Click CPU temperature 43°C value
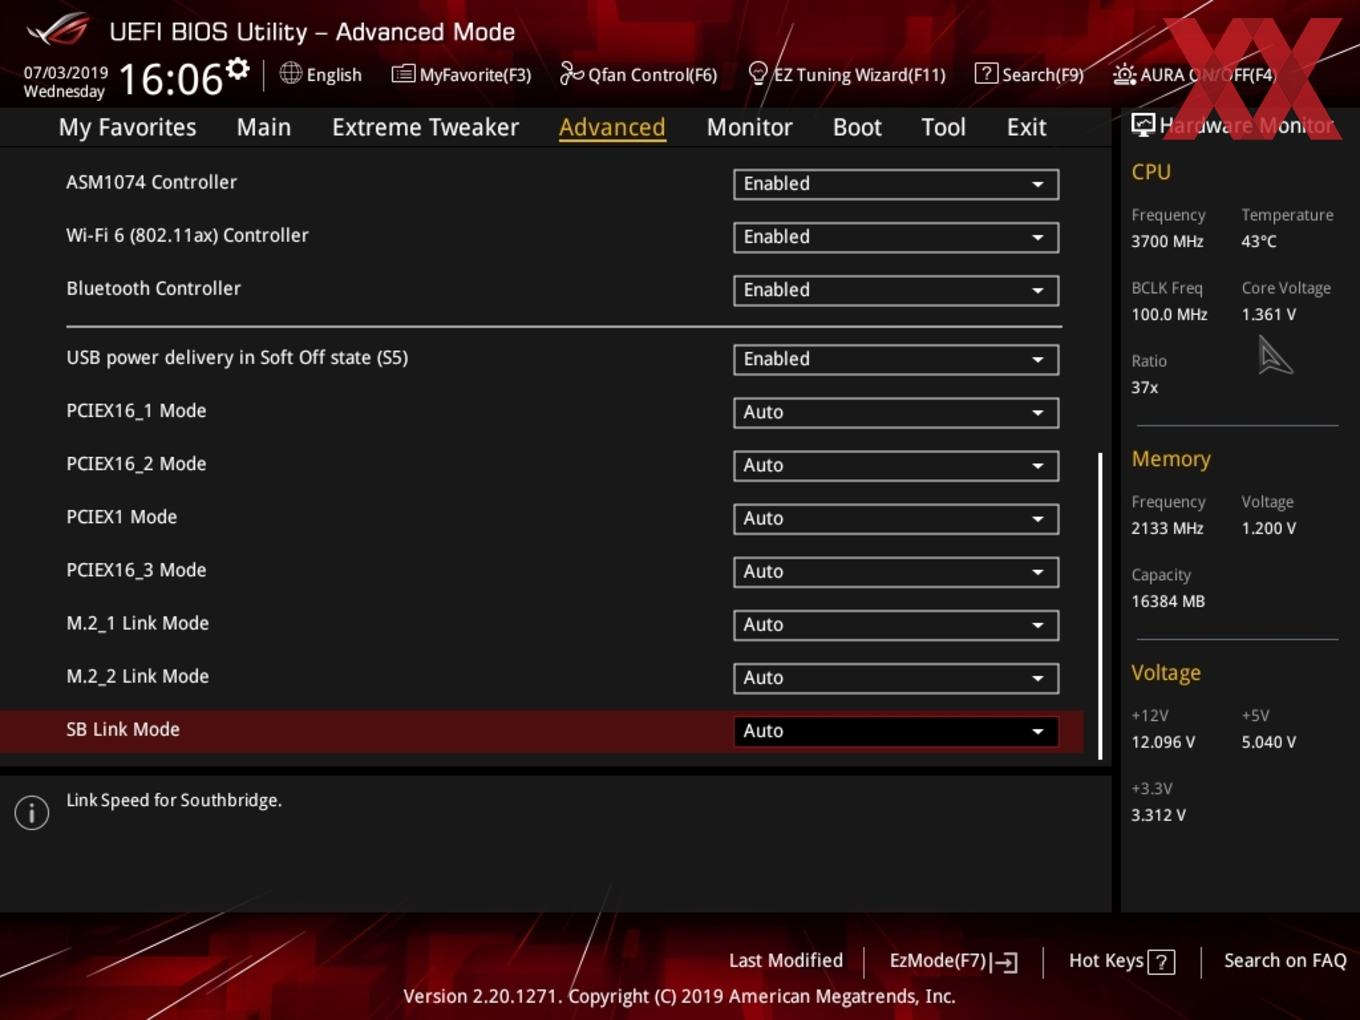 click(1259, 241)
